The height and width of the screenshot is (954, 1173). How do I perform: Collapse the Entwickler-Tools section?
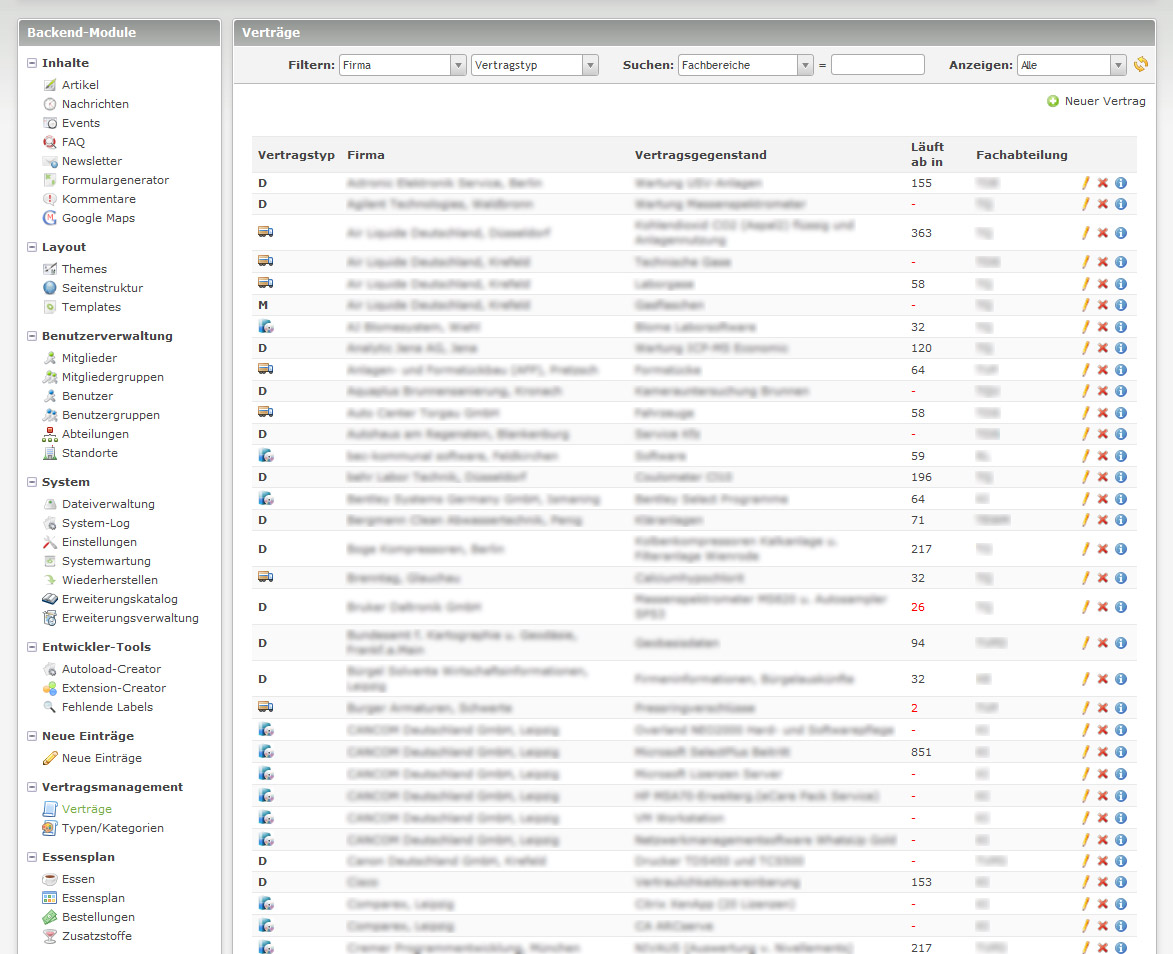point(32,647)
